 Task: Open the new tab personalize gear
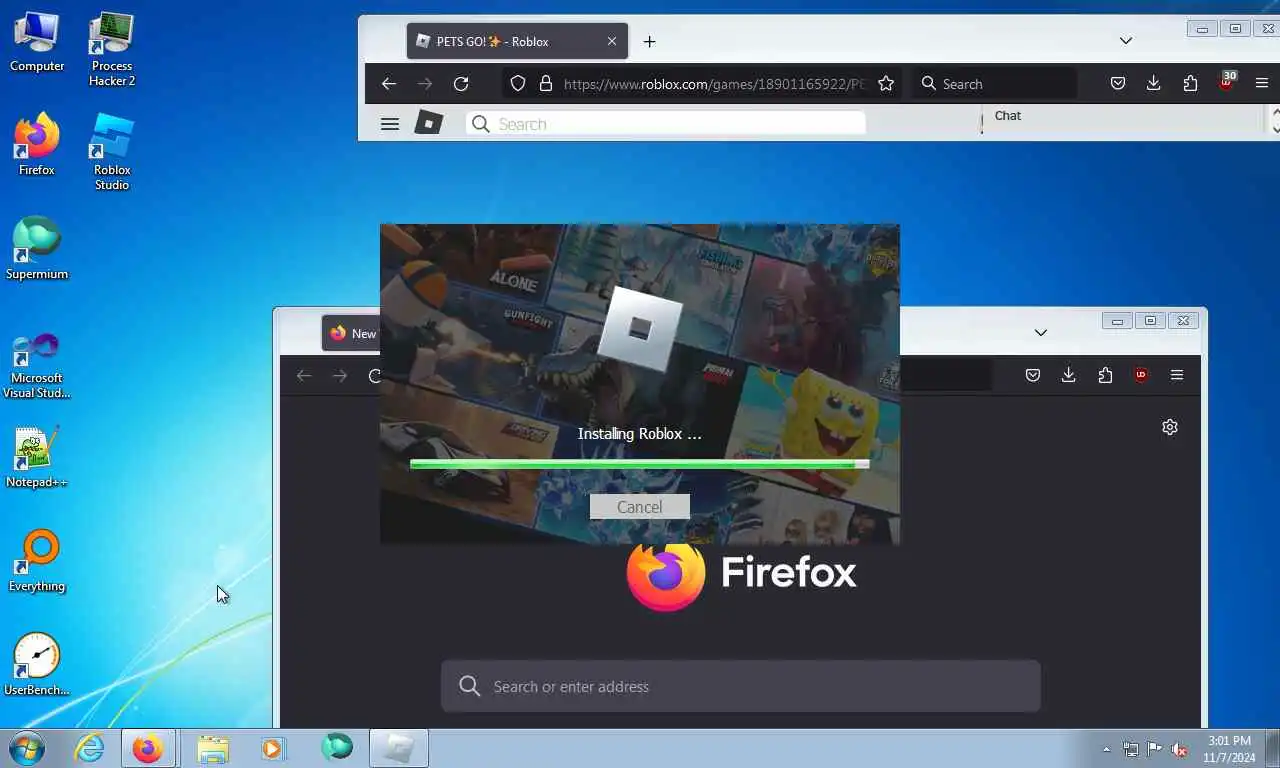[x=1170, y=427]
